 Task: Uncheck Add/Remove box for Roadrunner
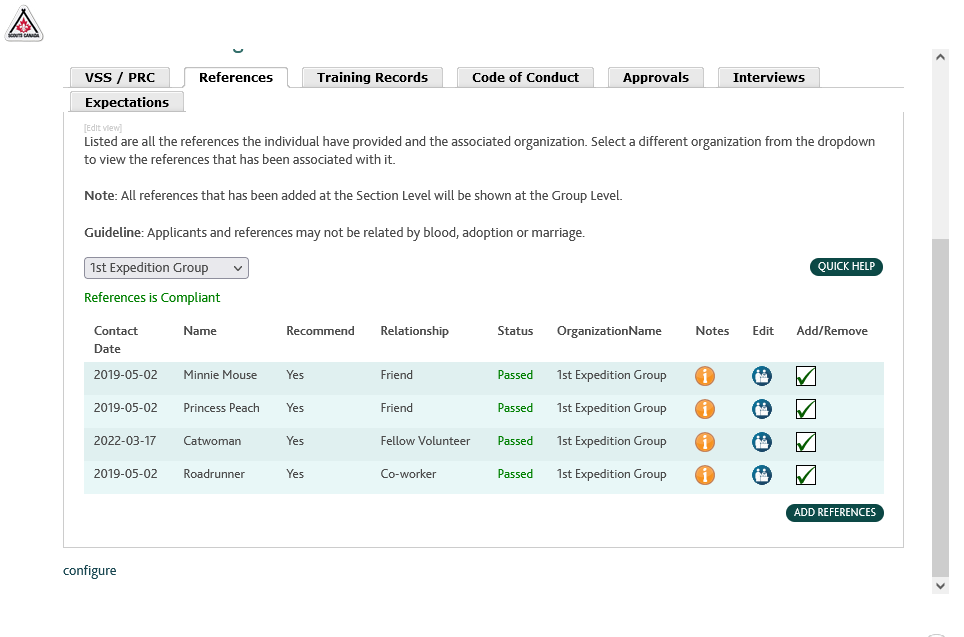coord(806,475)
